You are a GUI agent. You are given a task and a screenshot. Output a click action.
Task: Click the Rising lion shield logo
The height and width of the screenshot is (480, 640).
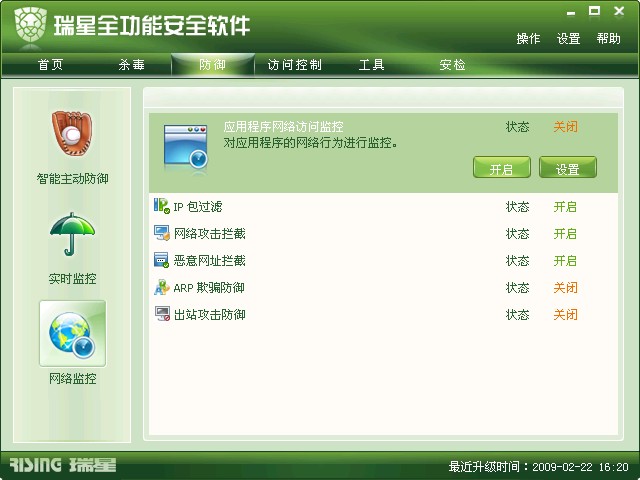click(31, 25)
